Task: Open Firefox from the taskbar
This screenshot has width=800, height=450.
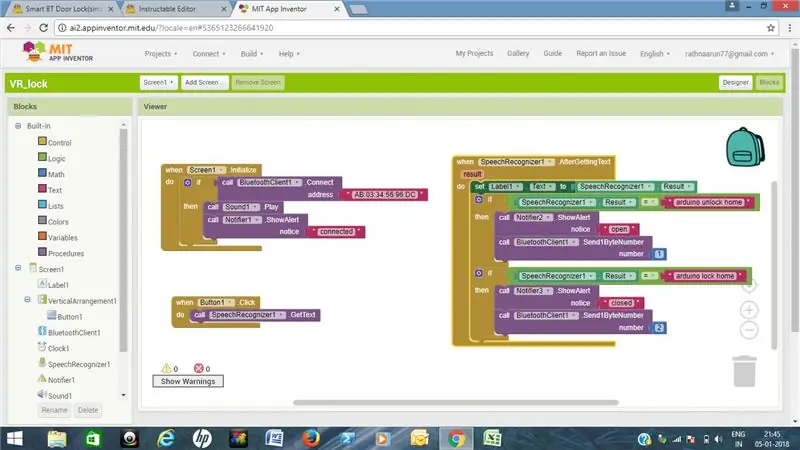Action: pos(310,439)
